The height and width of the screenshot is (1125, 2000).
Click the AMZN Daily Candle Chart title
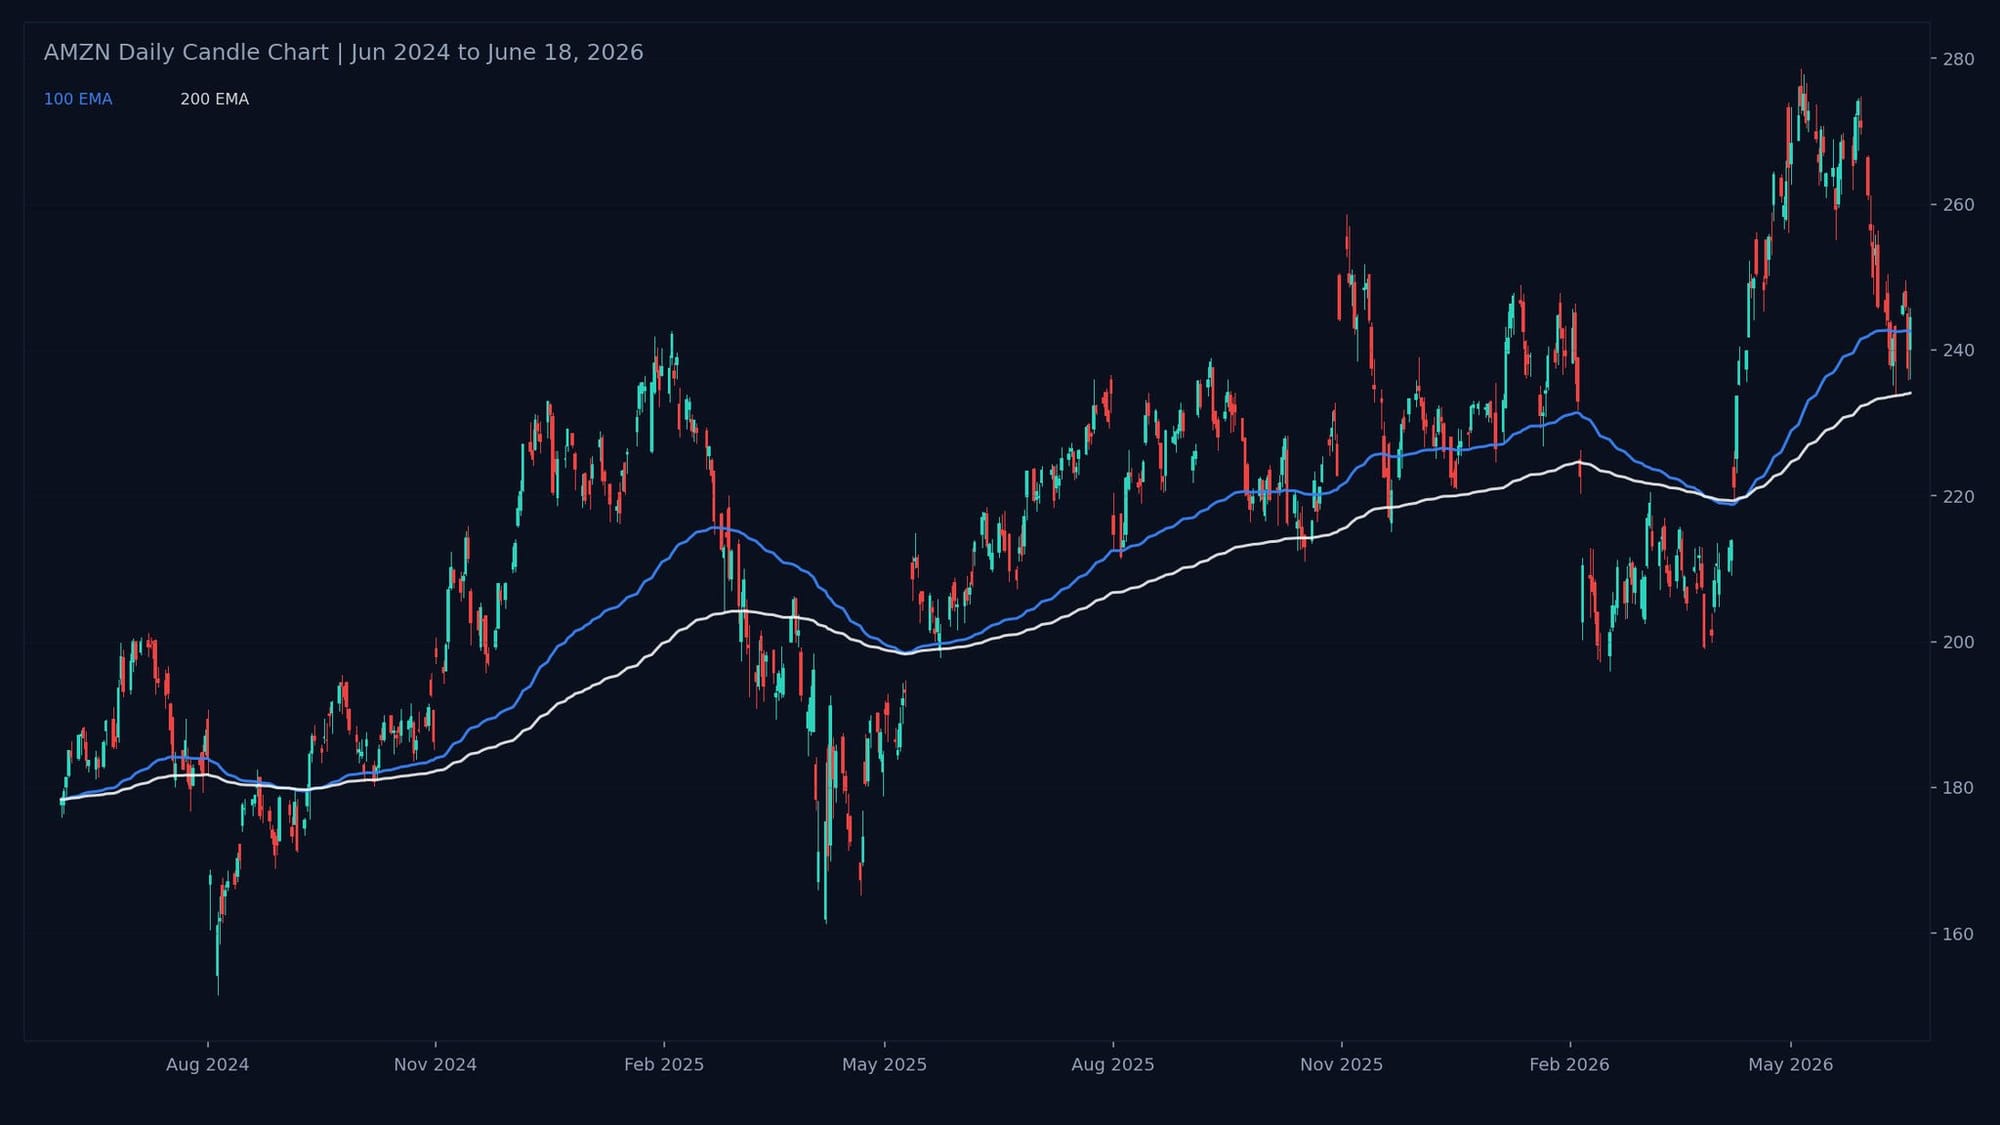343,52
